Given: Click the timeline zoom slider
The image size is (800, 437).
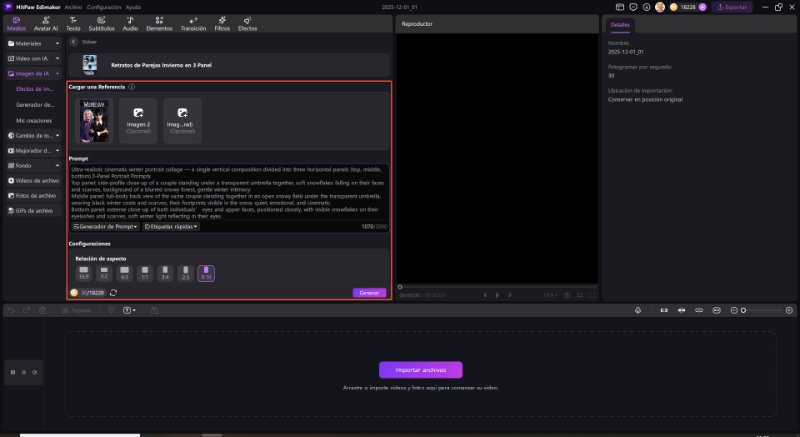Looking at the screenshot, I should (x=761, y=310).
